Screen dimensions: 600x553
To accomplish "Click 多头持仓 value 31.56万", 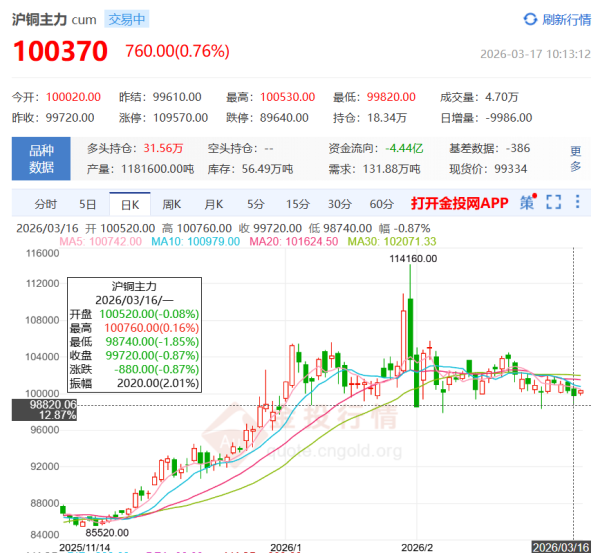I will pyautogui.click(x=163, y=148).
